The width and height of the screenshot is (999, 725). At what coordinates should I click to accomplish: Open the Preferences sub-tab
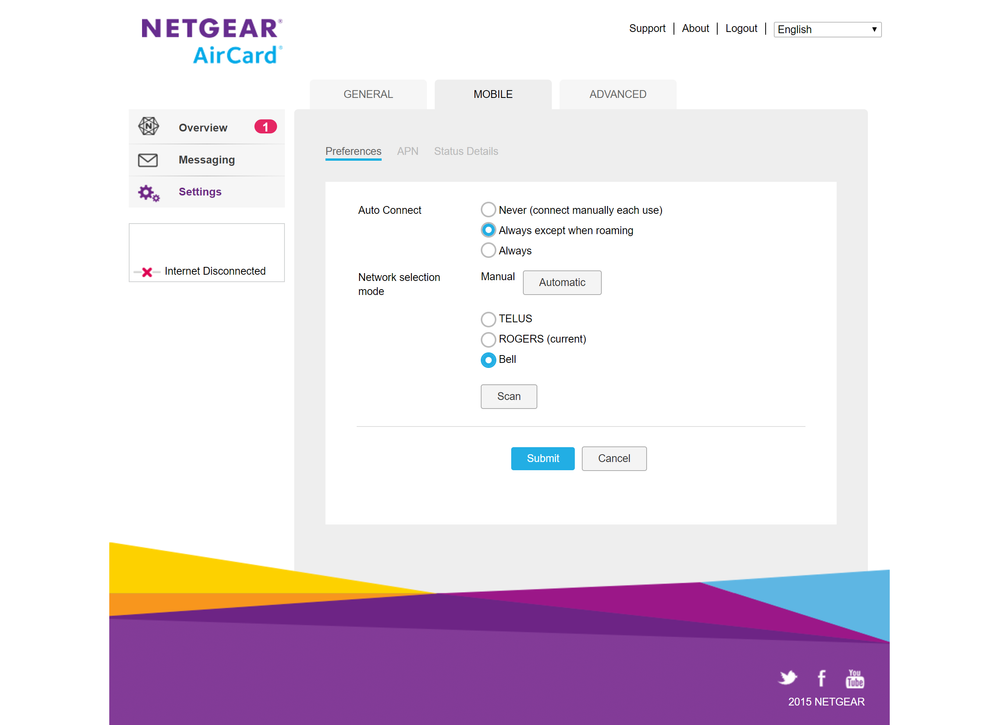(353, 151)
